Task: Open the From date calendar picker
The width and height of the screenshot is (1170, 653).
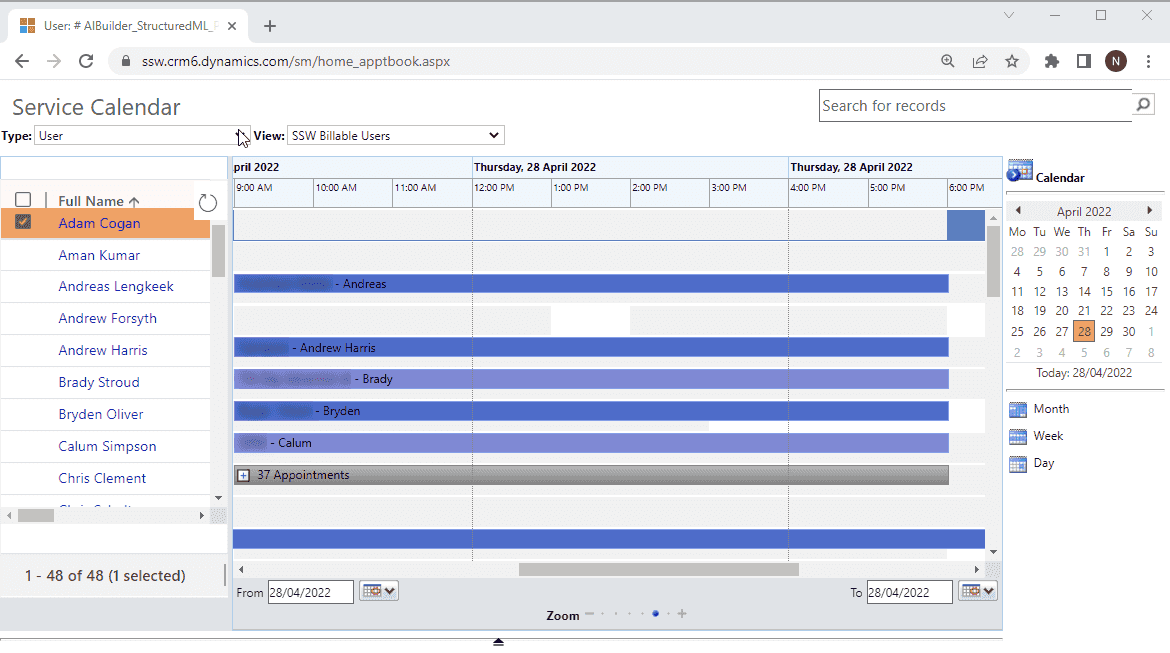Action: click(378, 591)
